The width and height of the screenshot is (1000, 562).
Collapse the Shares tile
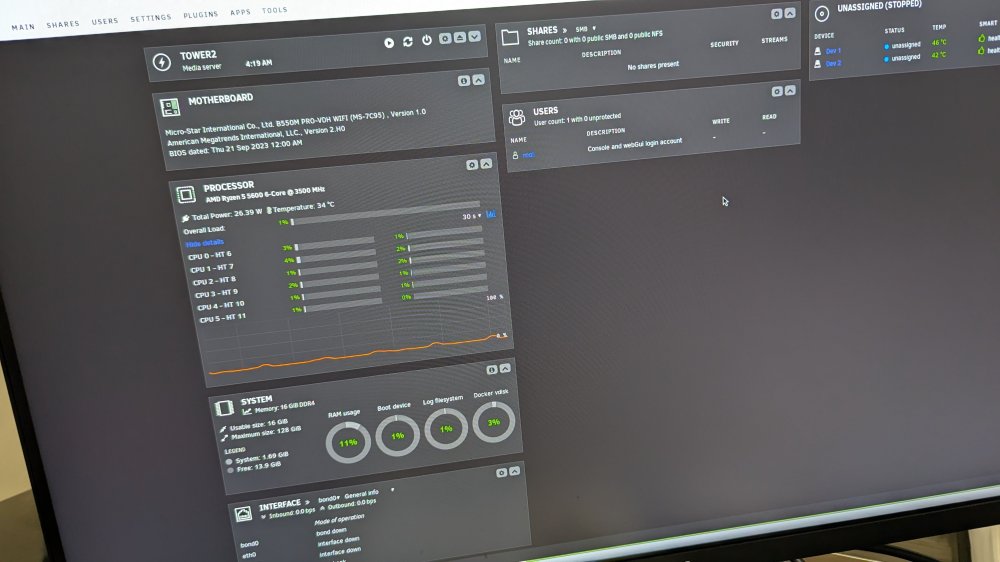(x=790, y=13)
